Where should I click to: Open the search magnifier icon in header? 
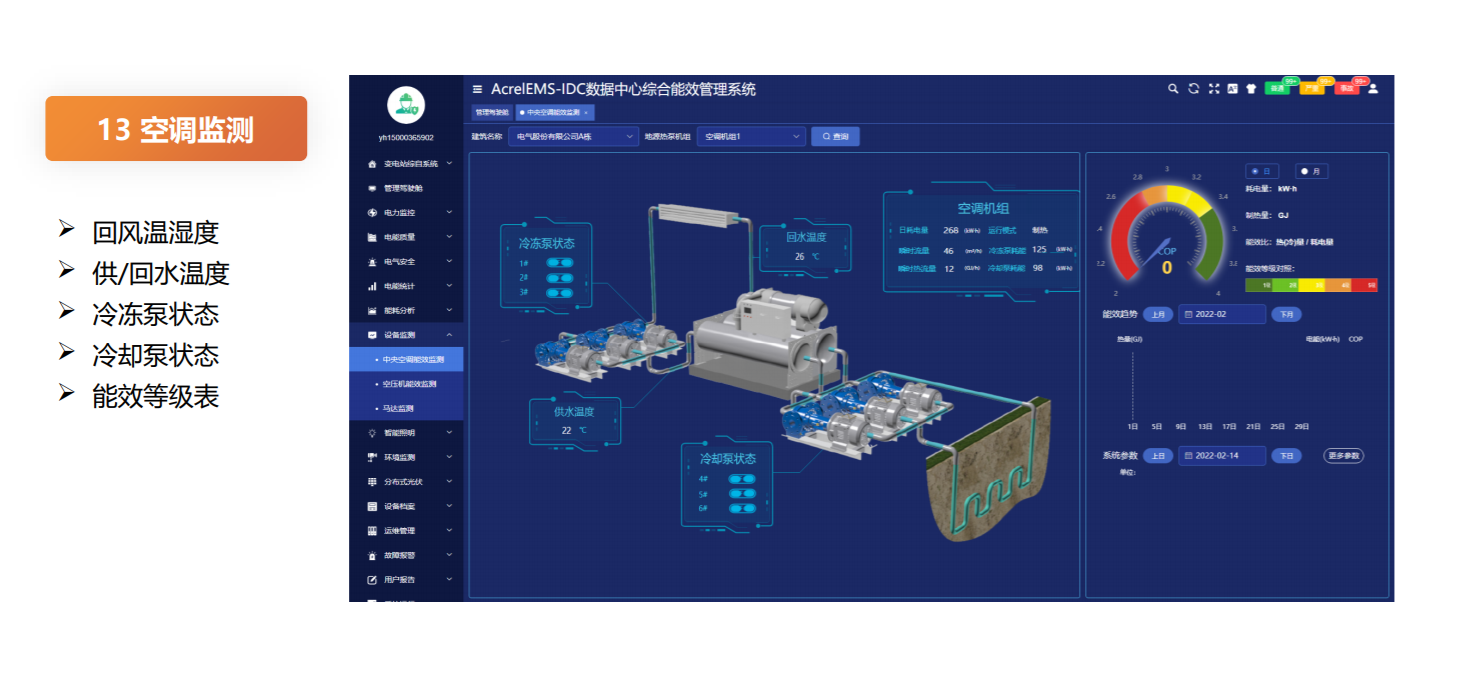(1173, 88)
